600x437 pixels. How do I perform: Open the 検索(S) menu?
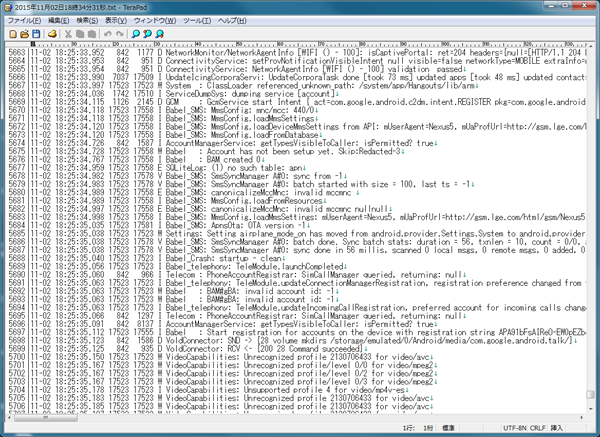(87, 21)
